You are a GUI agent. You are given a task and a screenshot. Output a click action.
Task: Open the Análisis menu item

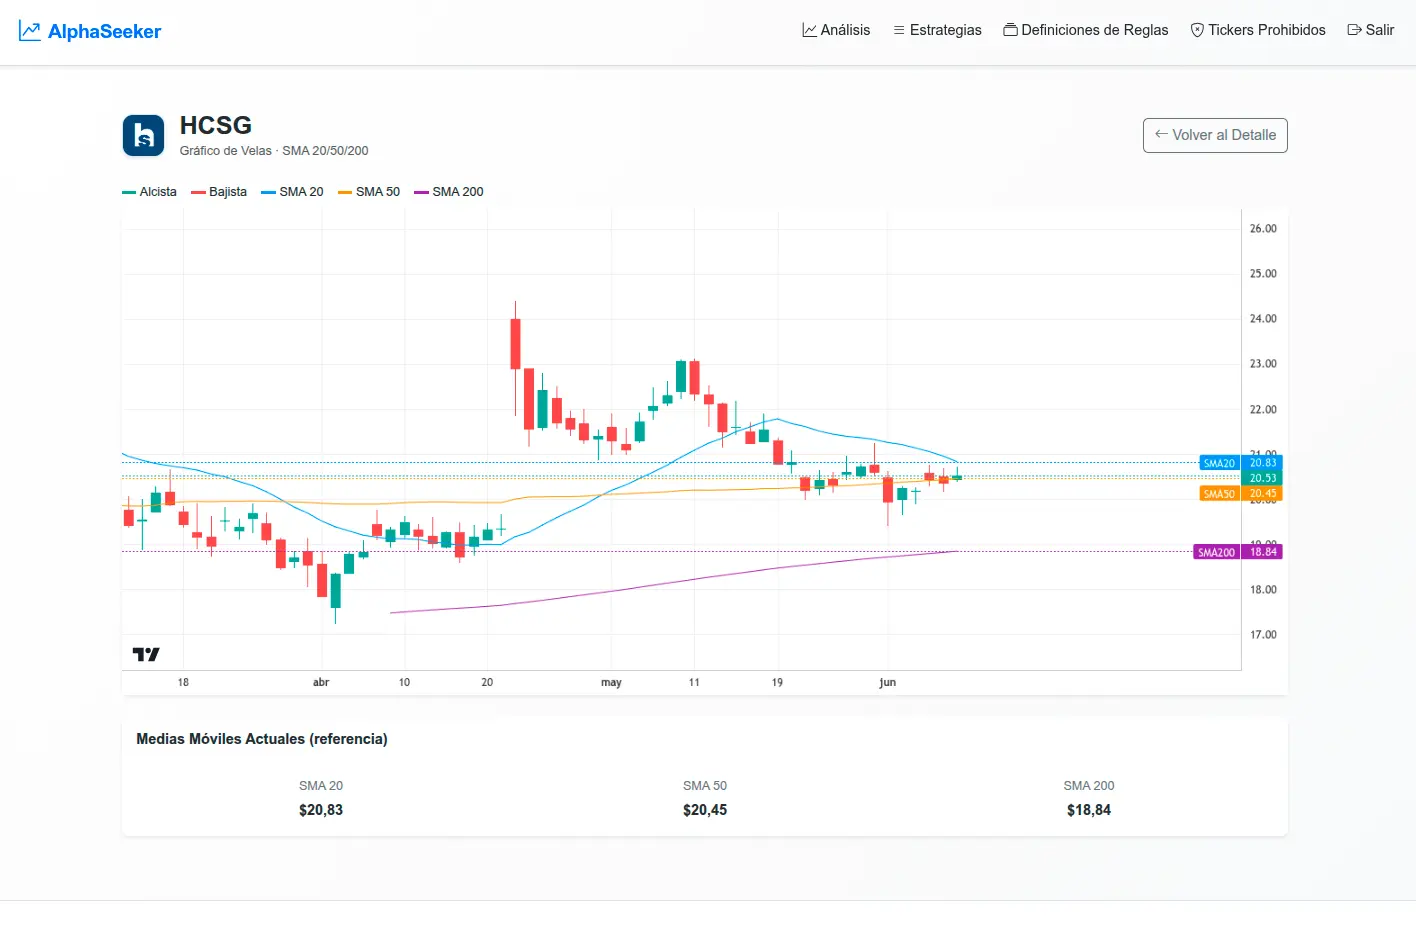coord(836,30)
